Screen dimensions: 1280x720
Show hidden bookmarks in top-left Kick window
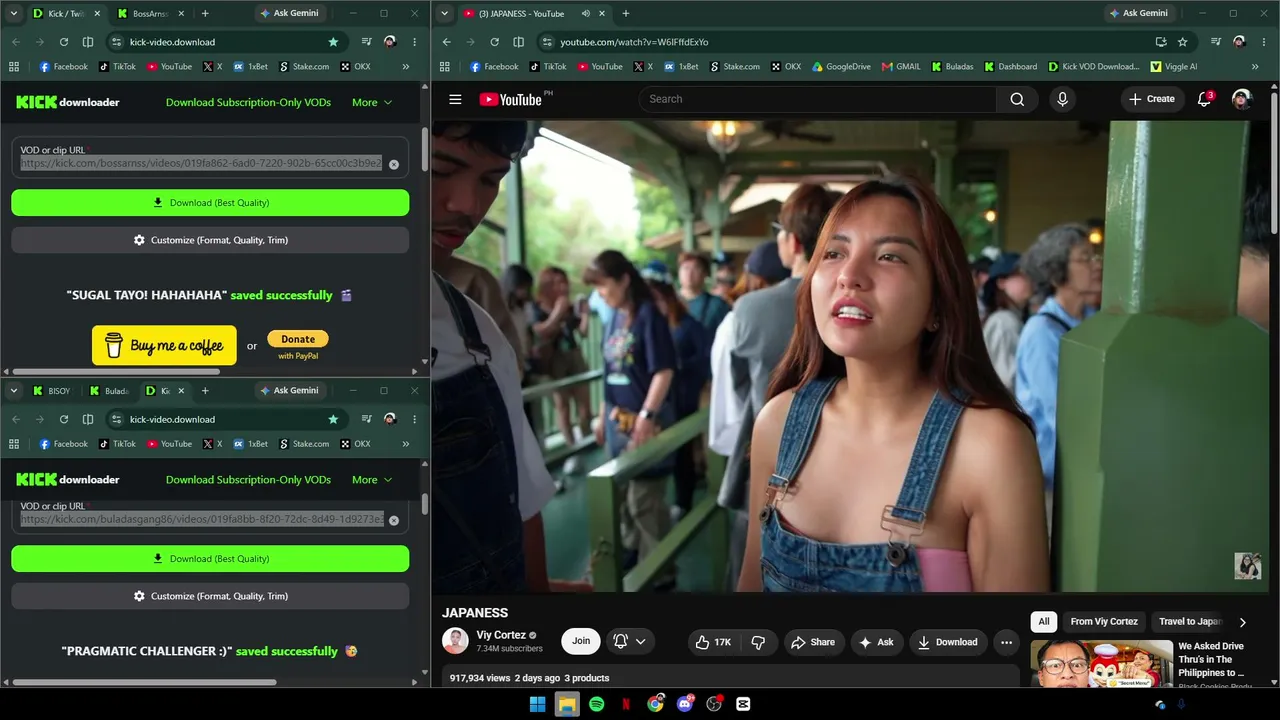[405, 67]
